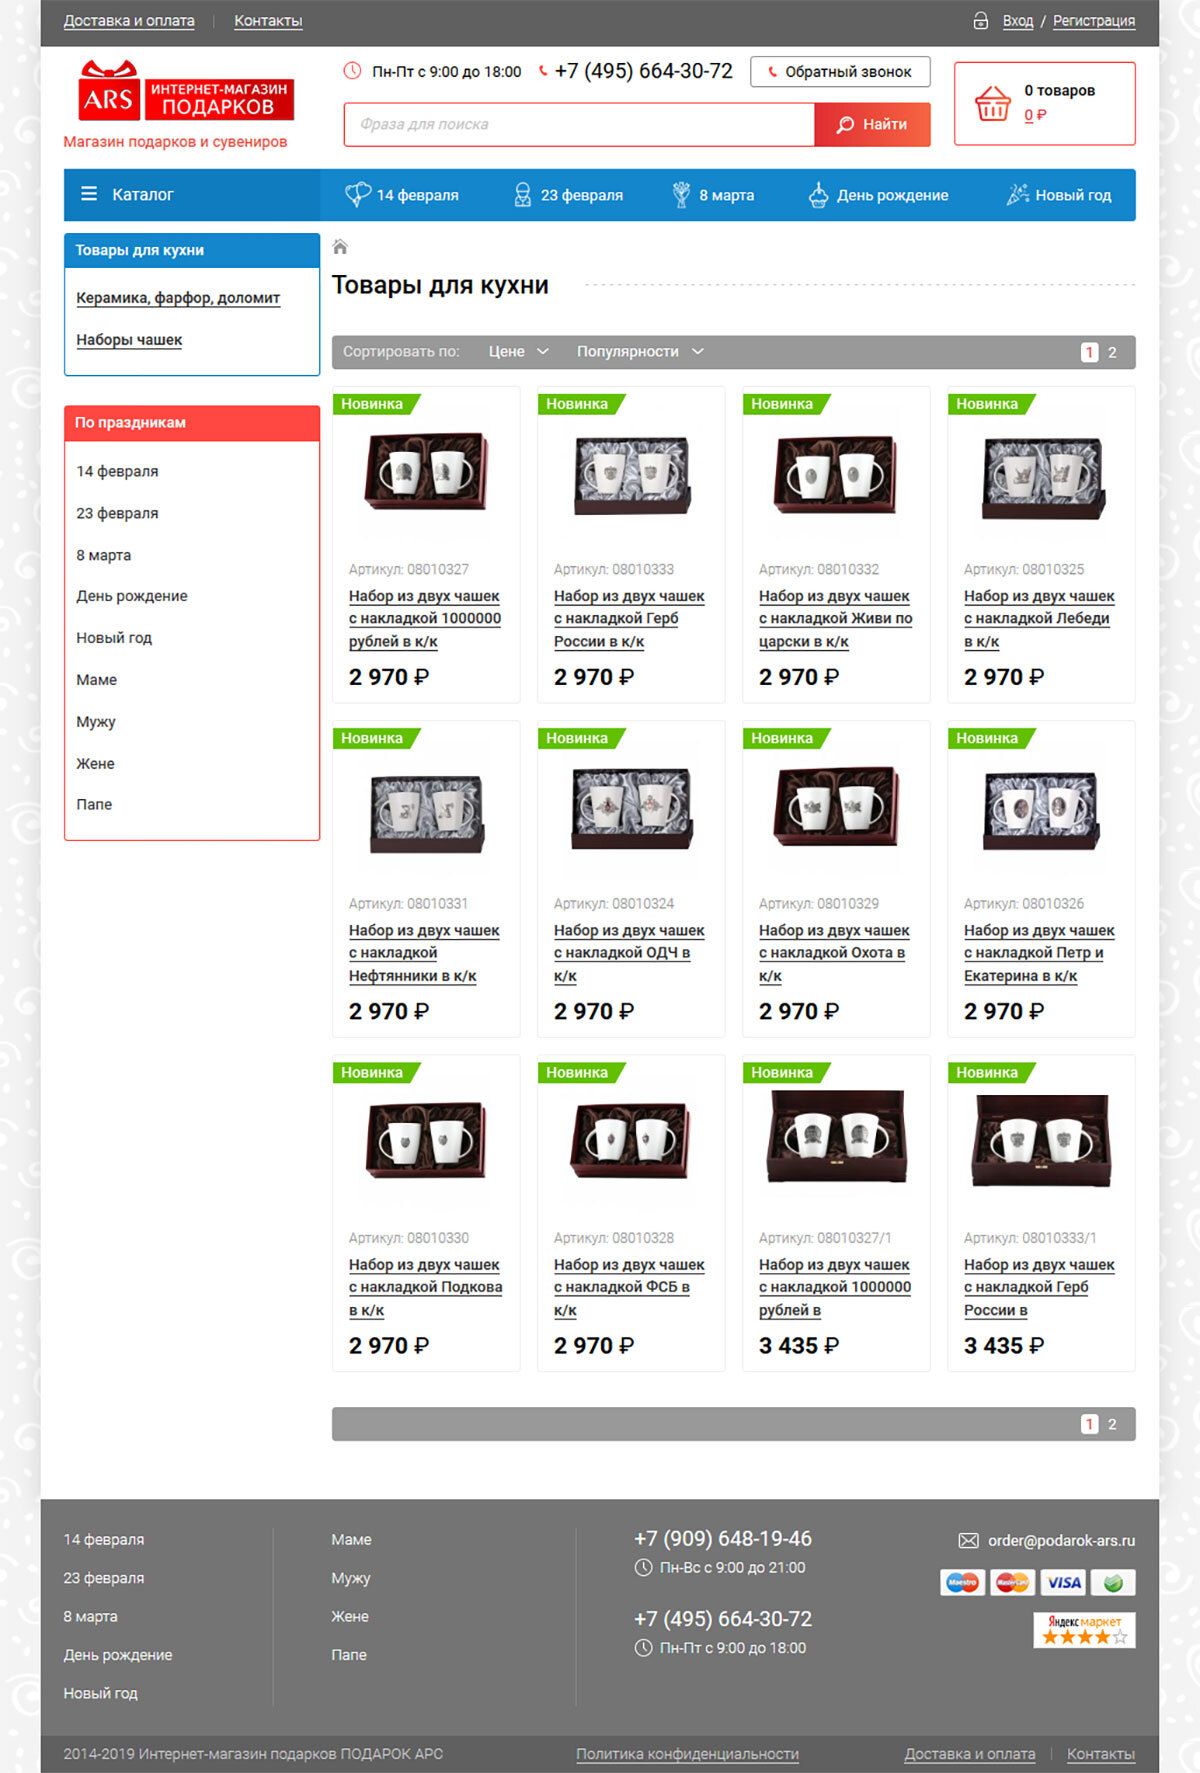Open the Новый год top menu tab
The width and height of the screenshot is (1200, 1773).
[1059, 195]
